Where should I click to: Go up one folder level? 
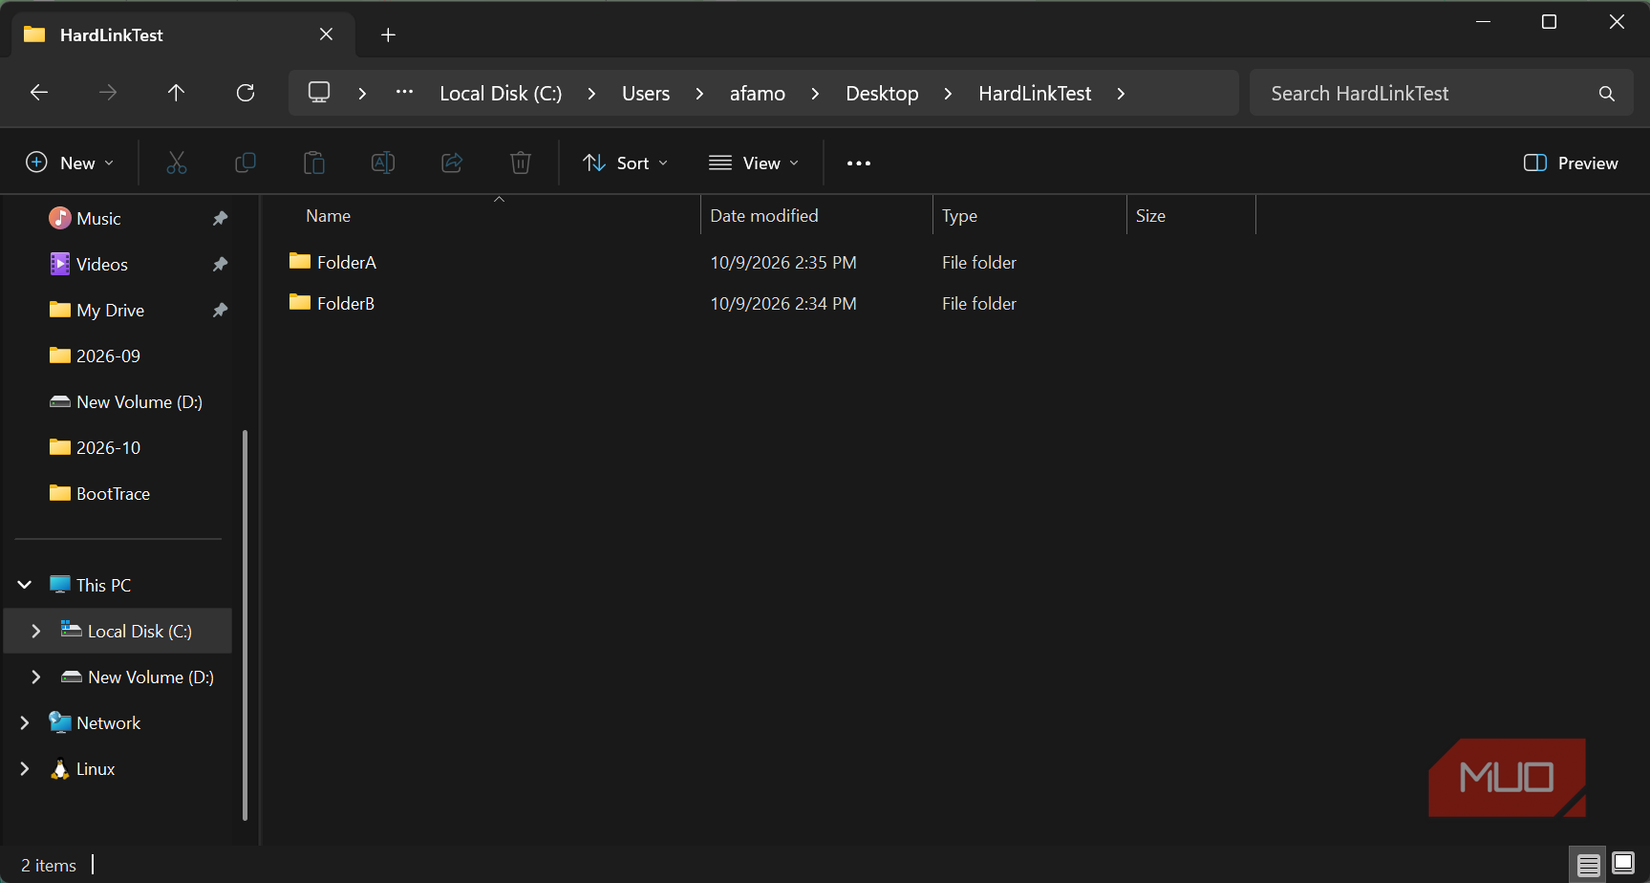tap(176, 93)
